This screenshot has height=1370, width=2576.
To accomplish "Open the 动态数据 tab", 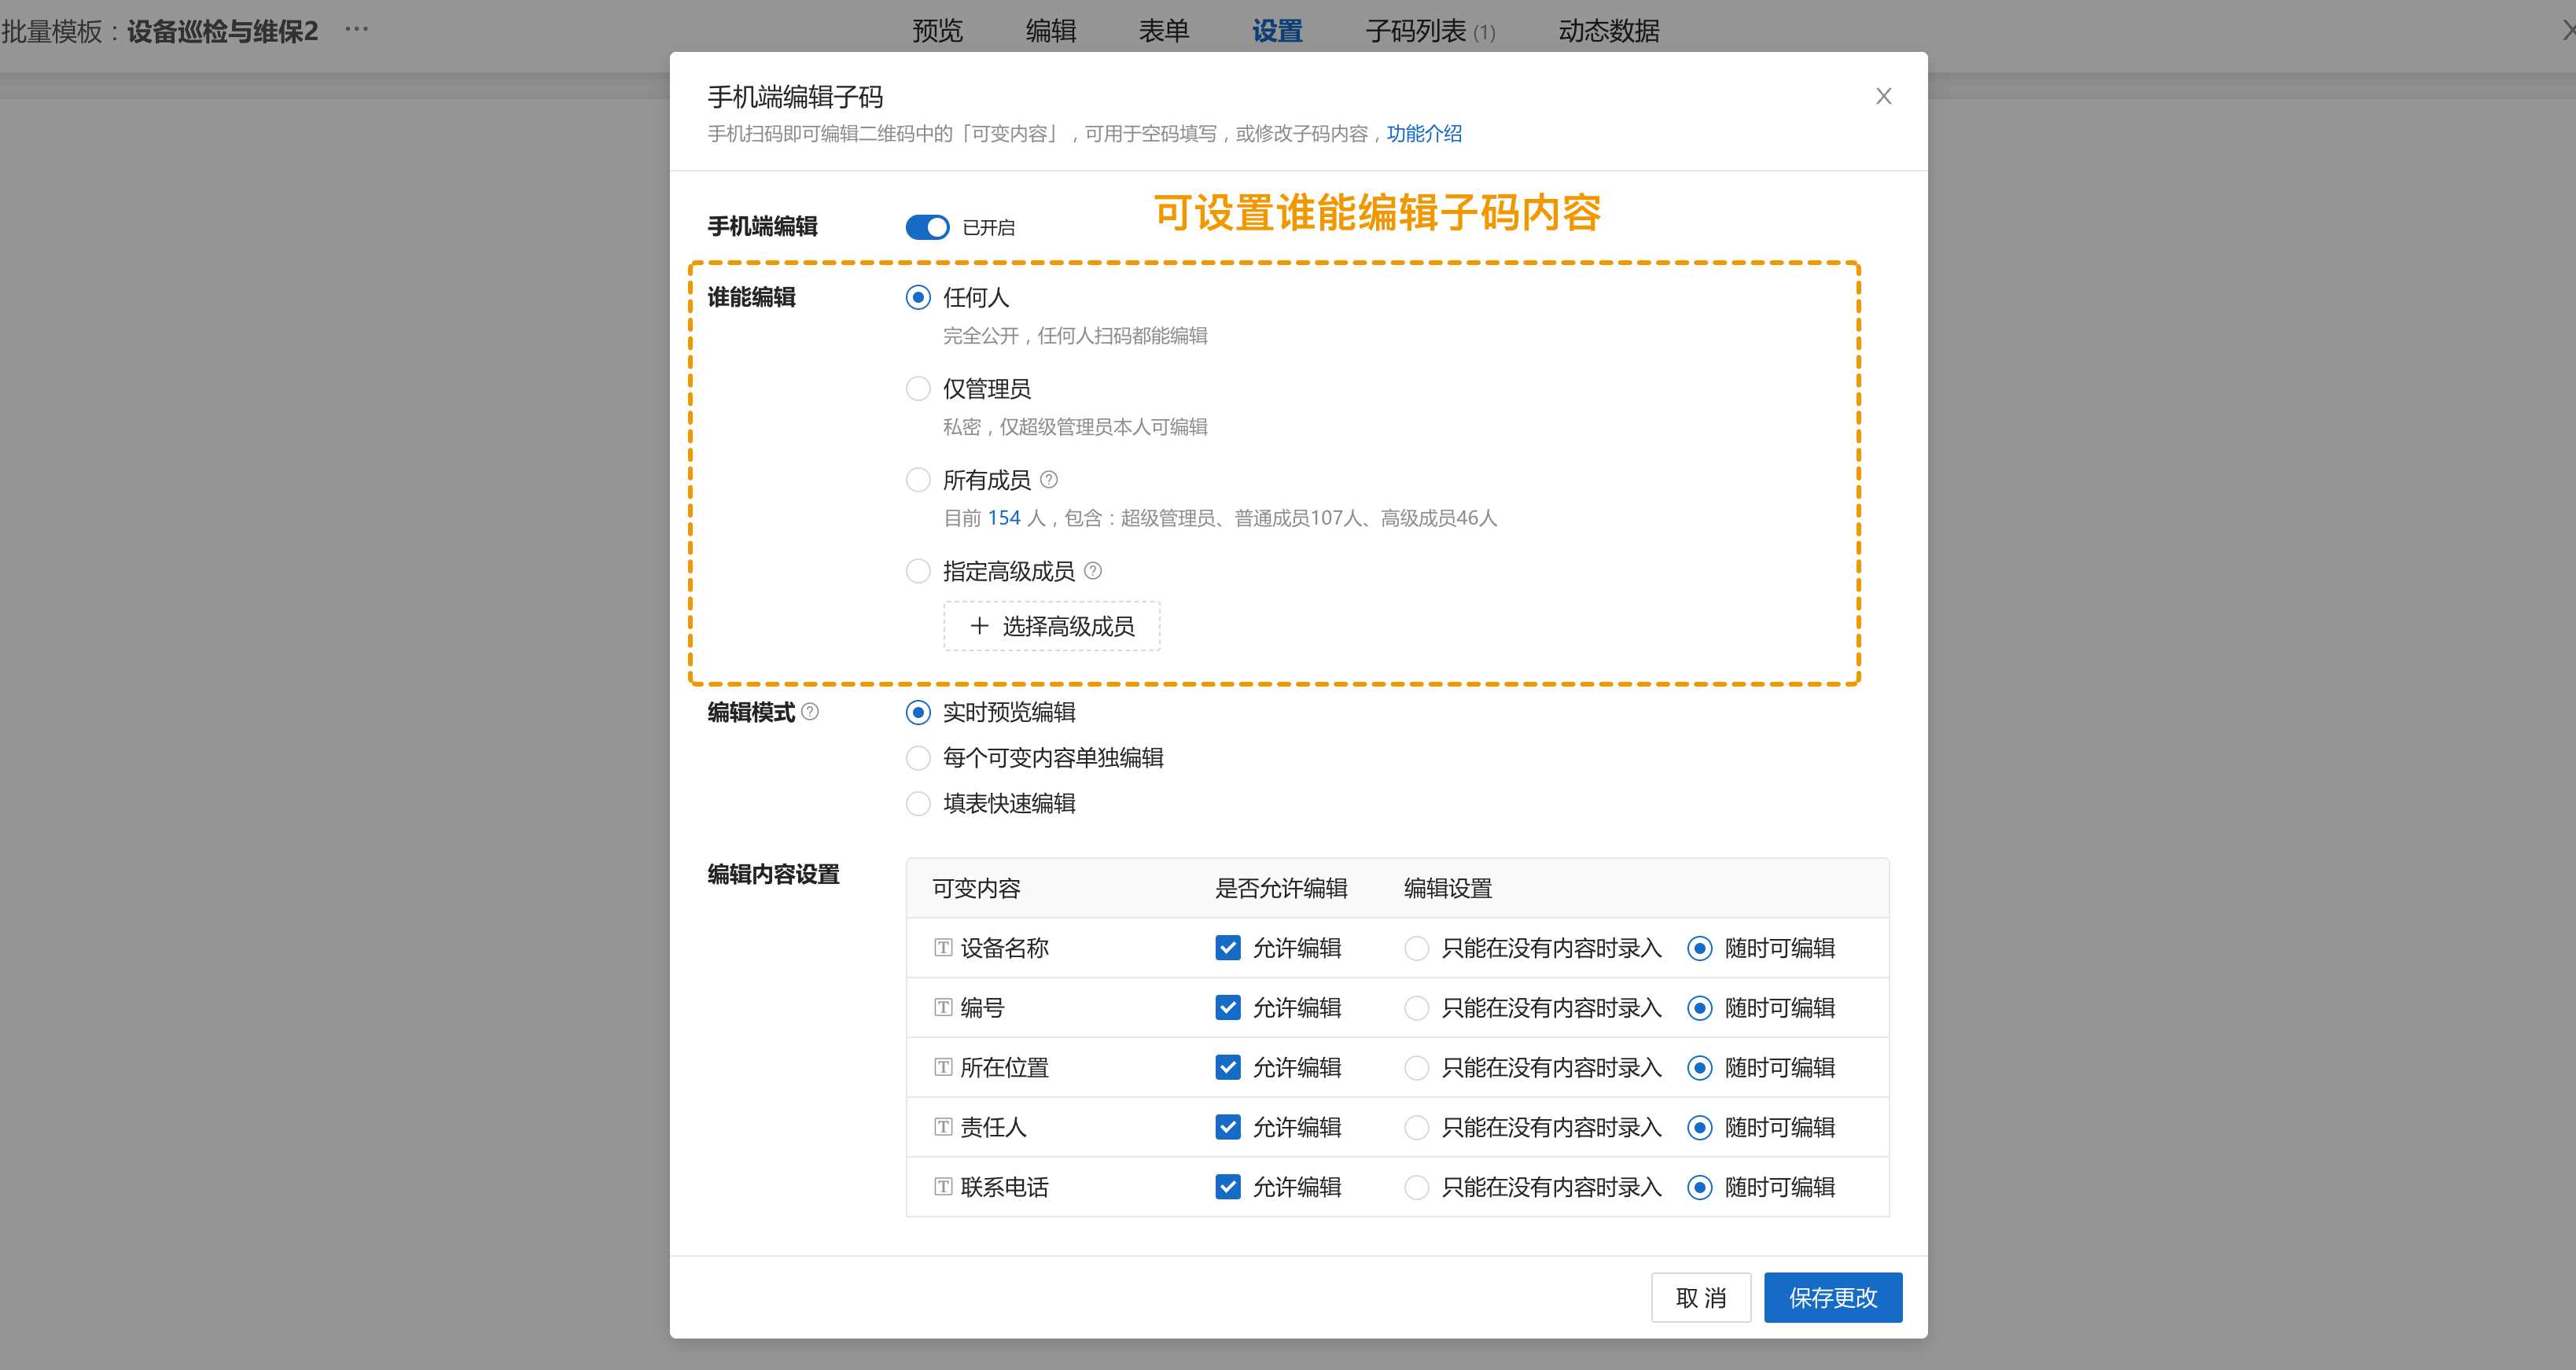I will coord(1608,31).
